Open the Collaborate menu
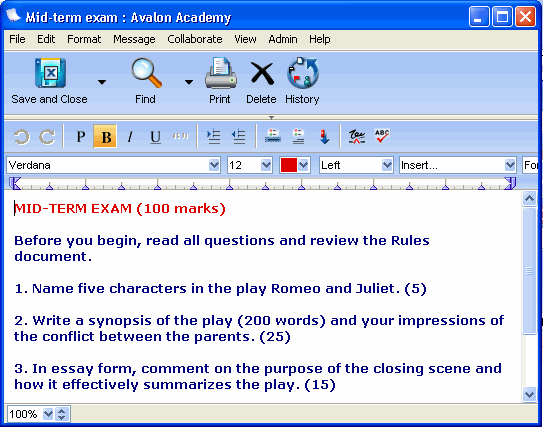Viewport: 543px width, 427px height. (195, 39)
